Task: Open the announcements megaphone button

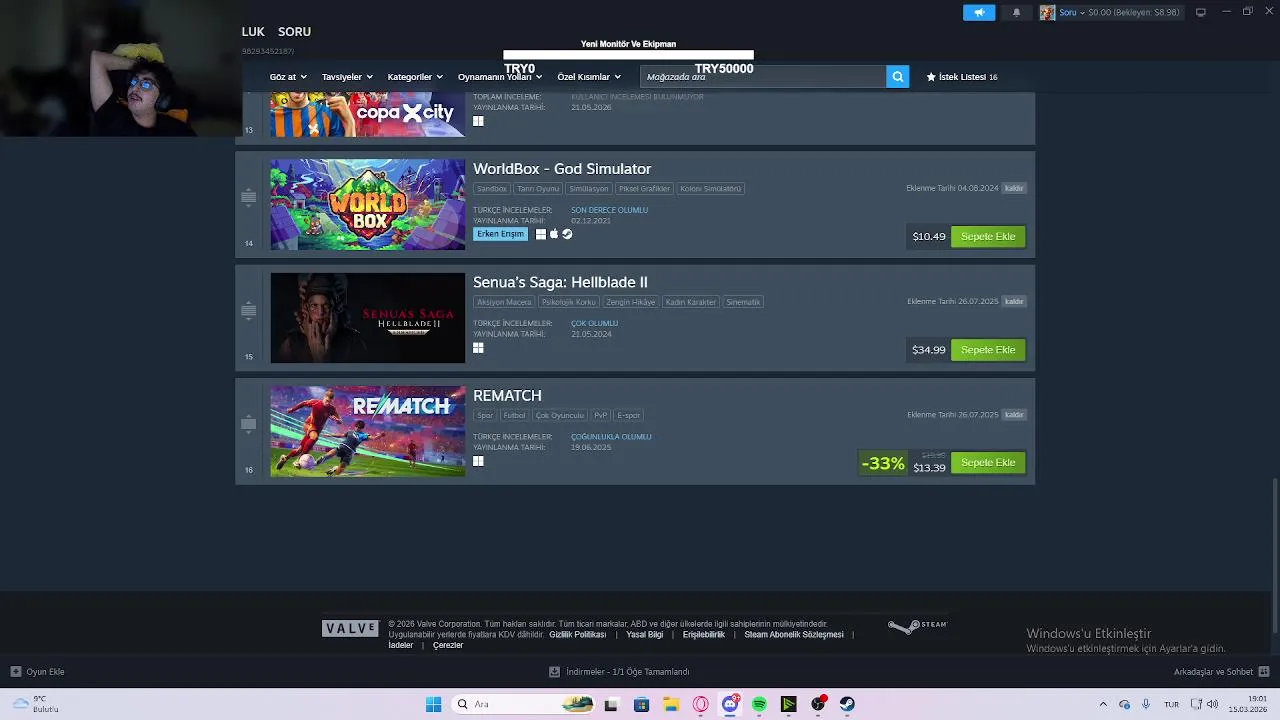Action: coord(979,12)
